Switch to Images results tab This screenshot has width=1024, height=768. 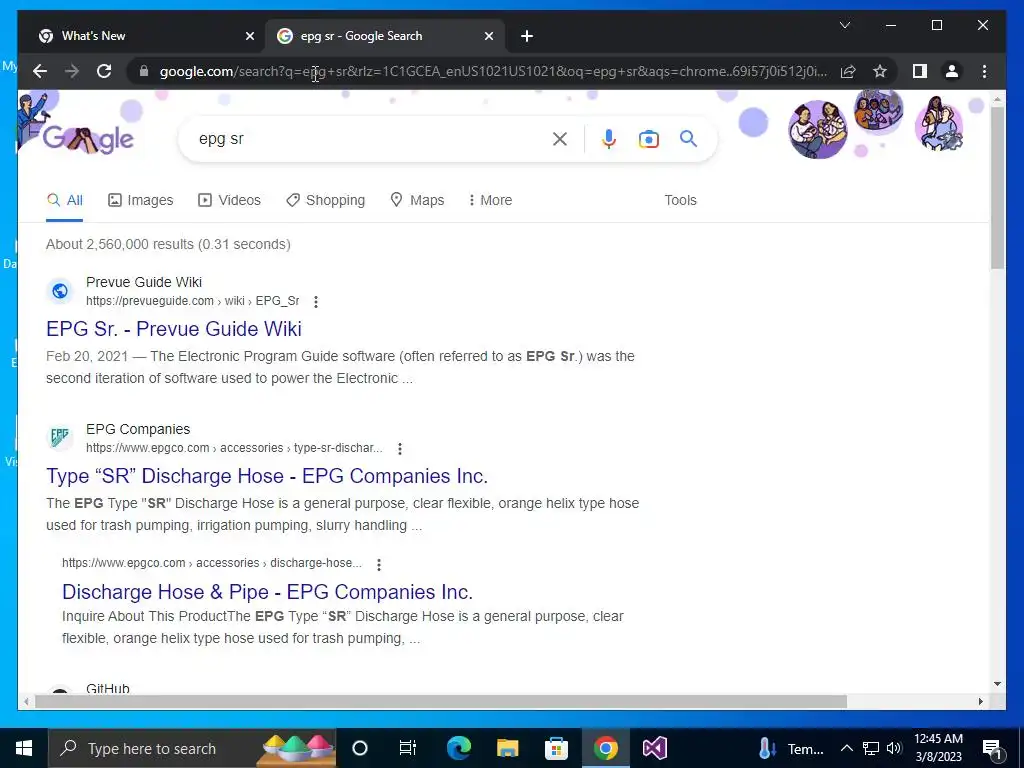pyautogui.click(x=140, y=200)
